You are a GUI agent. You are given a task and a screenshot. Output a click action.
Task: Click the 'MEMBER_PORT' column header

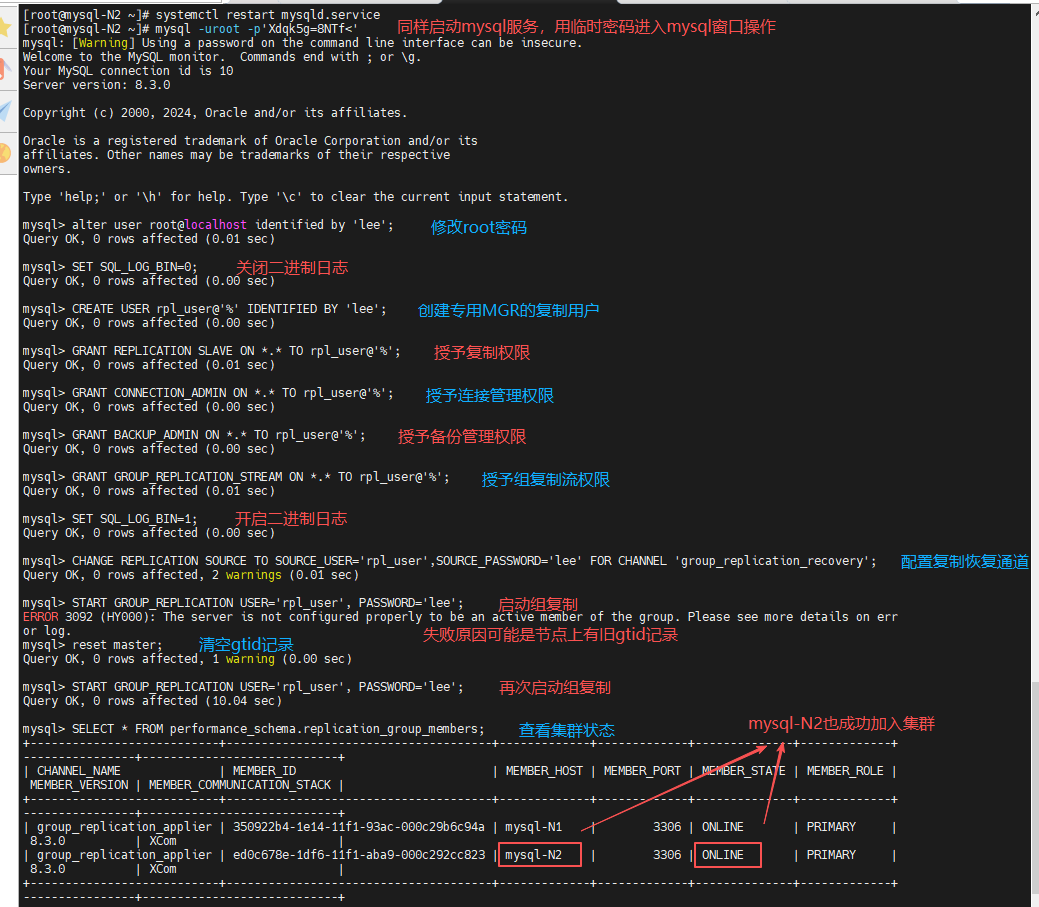tap(642, 771)
